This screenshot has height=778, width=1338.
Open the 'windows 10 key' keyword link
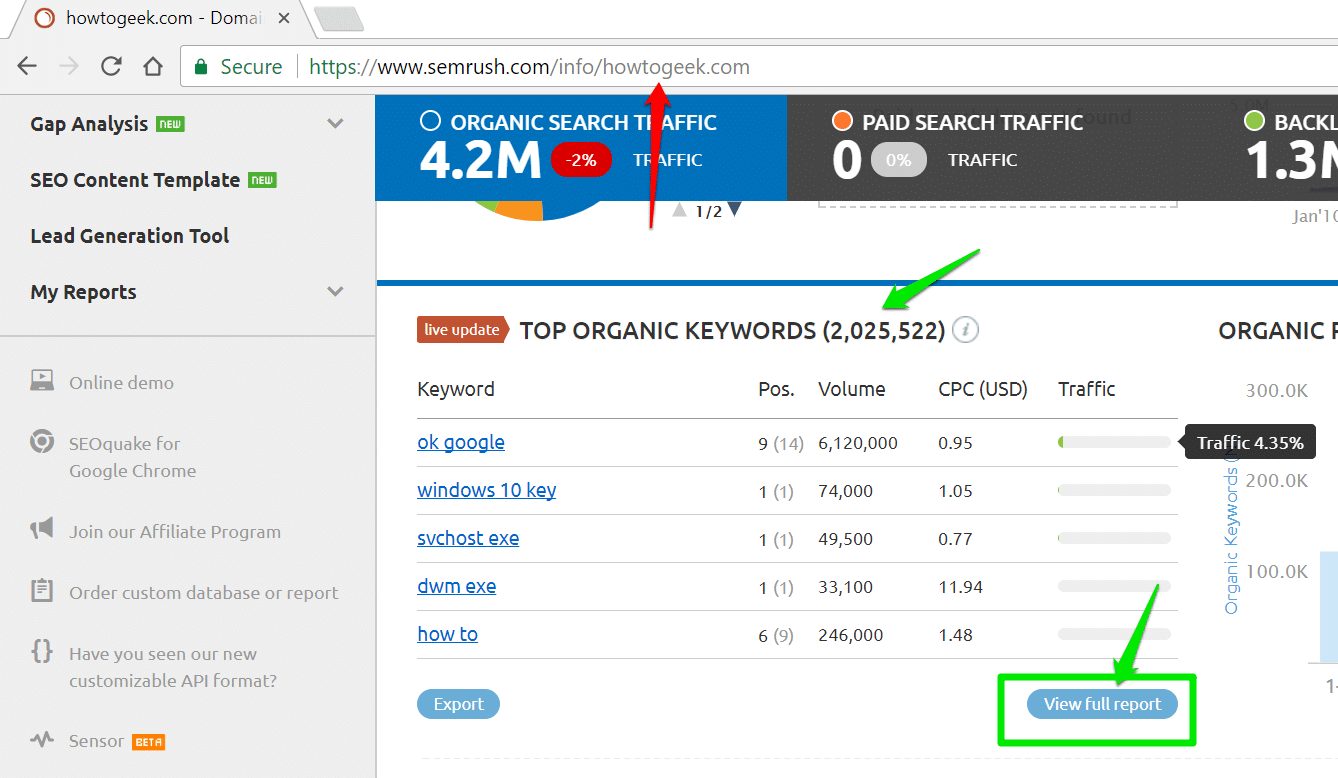click(x=487, y=490)
